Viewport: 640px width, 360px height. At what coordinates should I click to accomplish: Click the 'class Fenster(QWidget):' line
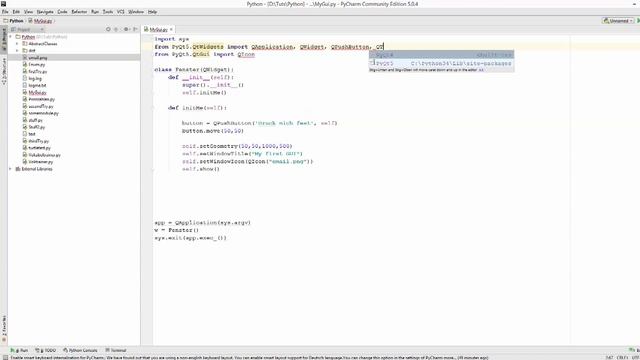194,69
